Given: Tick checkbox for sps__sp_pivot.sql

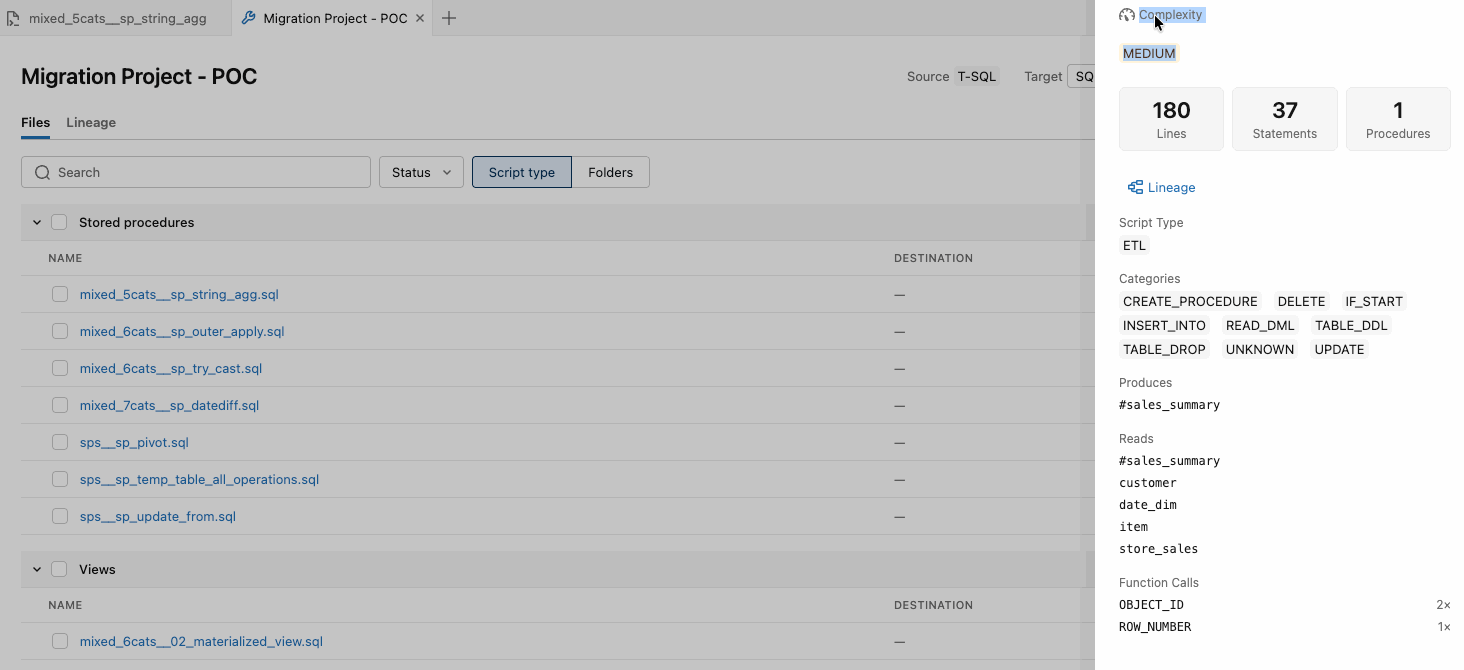Looking at the screenshot, I should (x=60, y=442).
